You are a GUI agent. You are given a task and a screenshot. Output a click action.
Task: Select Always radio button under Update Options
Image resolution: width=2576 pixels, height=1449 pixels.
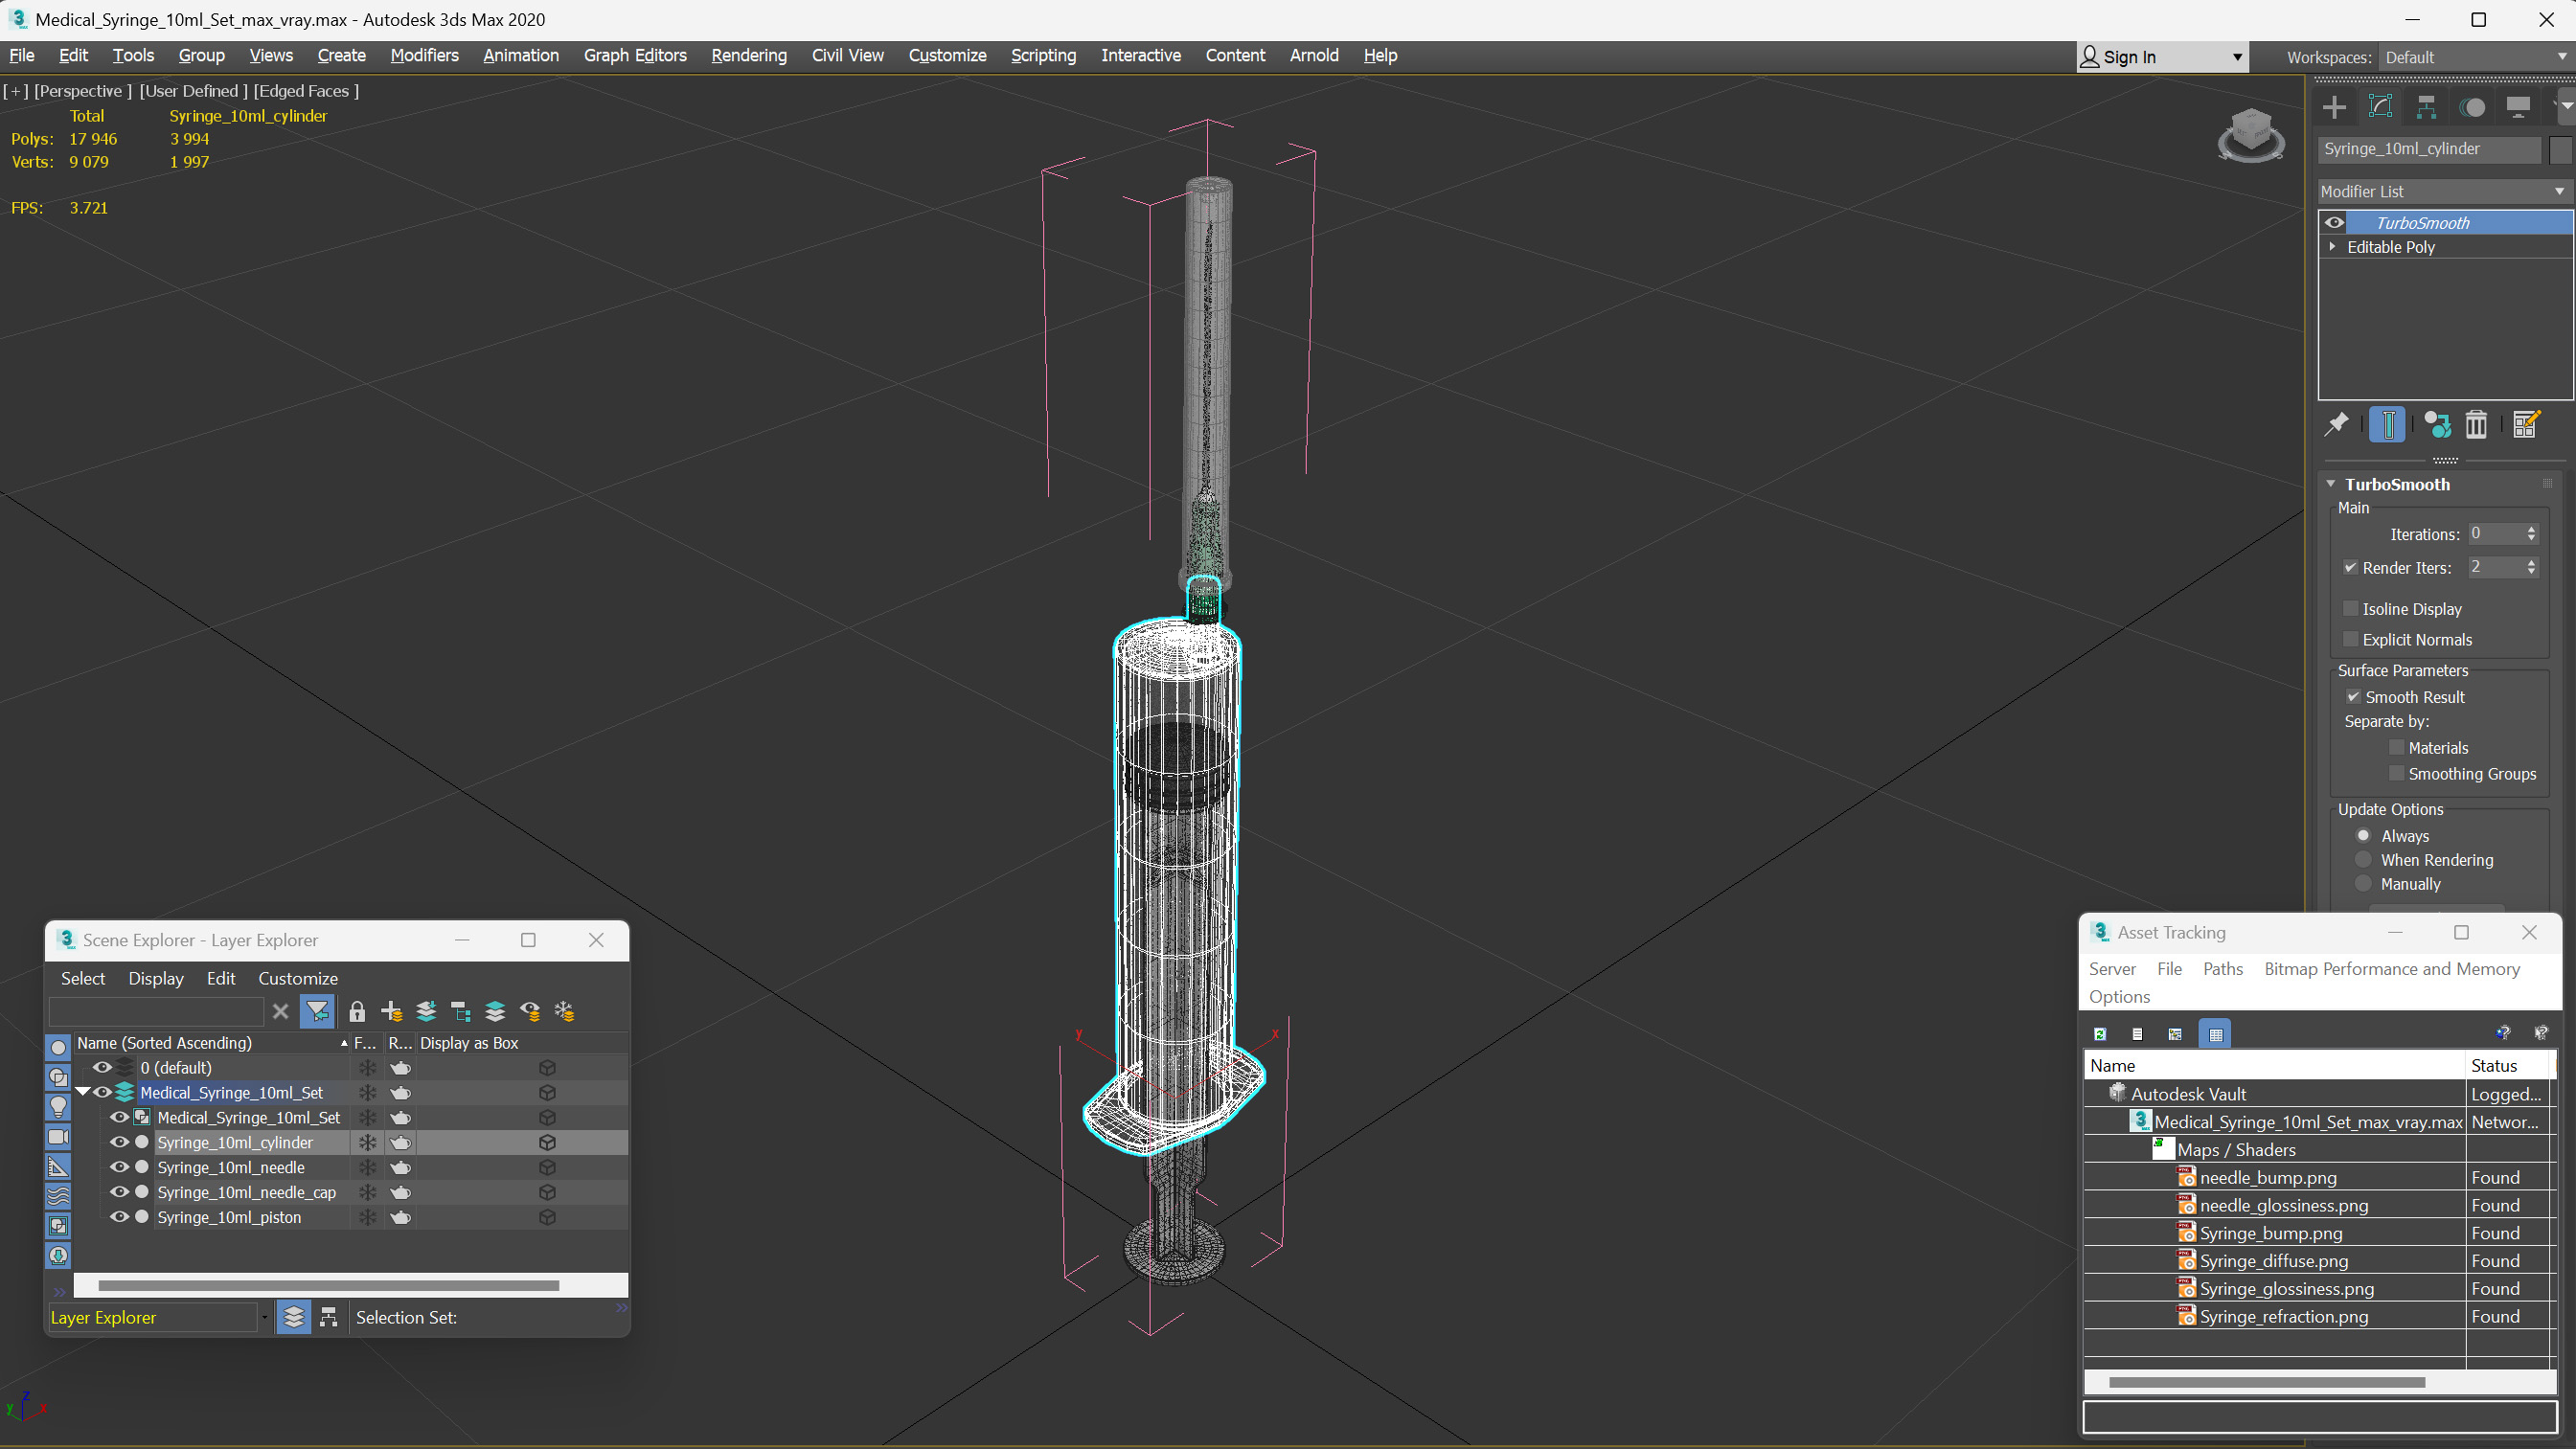[2362, 833]
